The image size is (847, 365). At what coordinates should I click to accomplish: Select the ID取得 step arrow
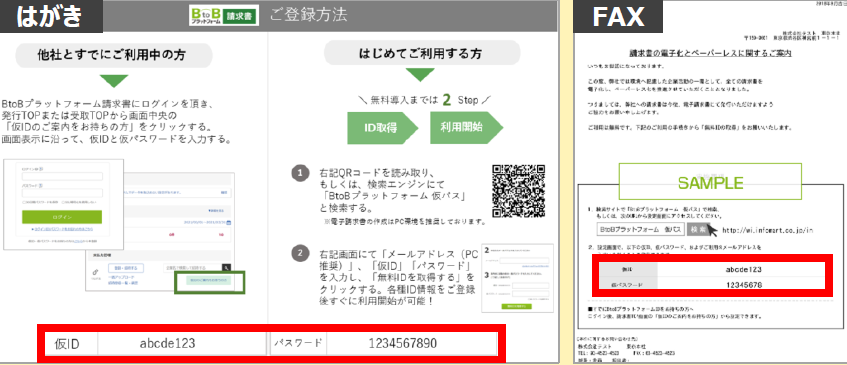[383, 128]
